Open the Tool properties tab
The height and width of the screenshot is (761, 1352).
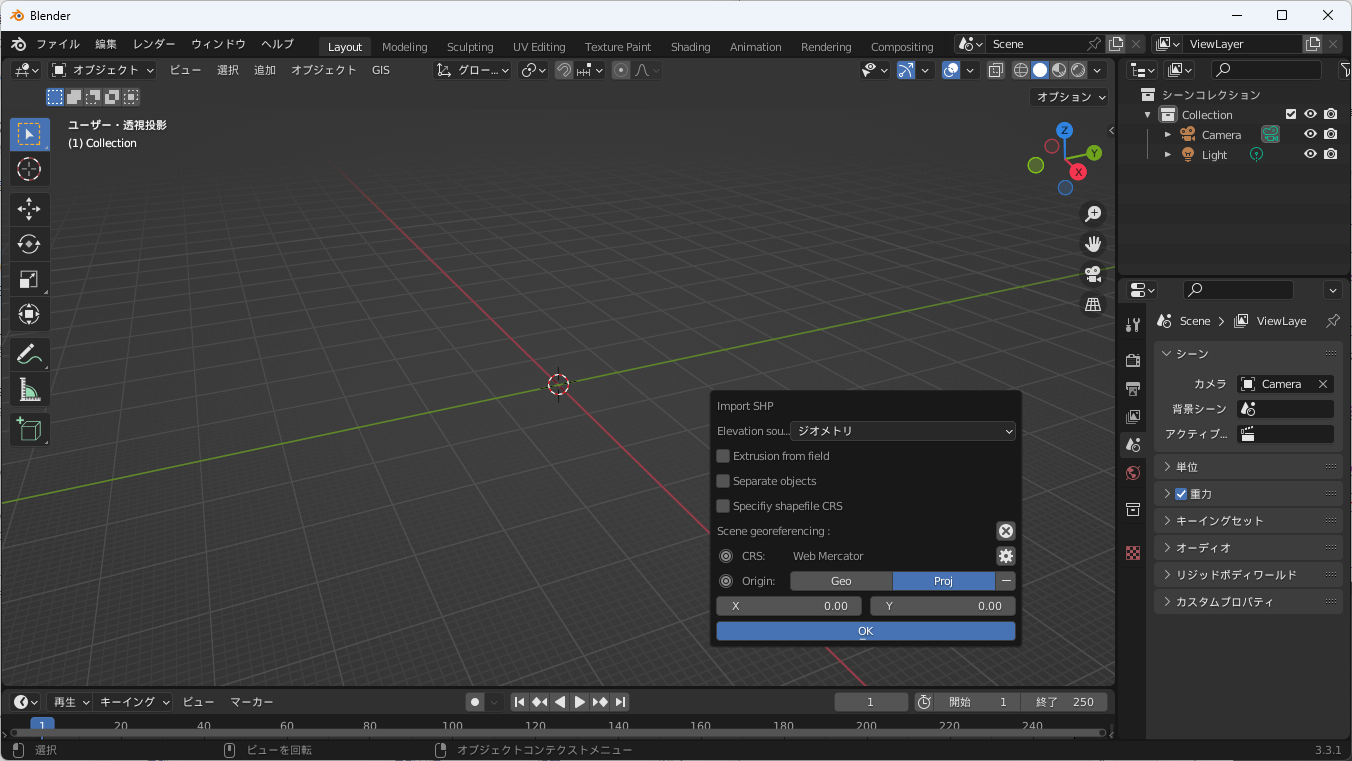pos(1133,325)
